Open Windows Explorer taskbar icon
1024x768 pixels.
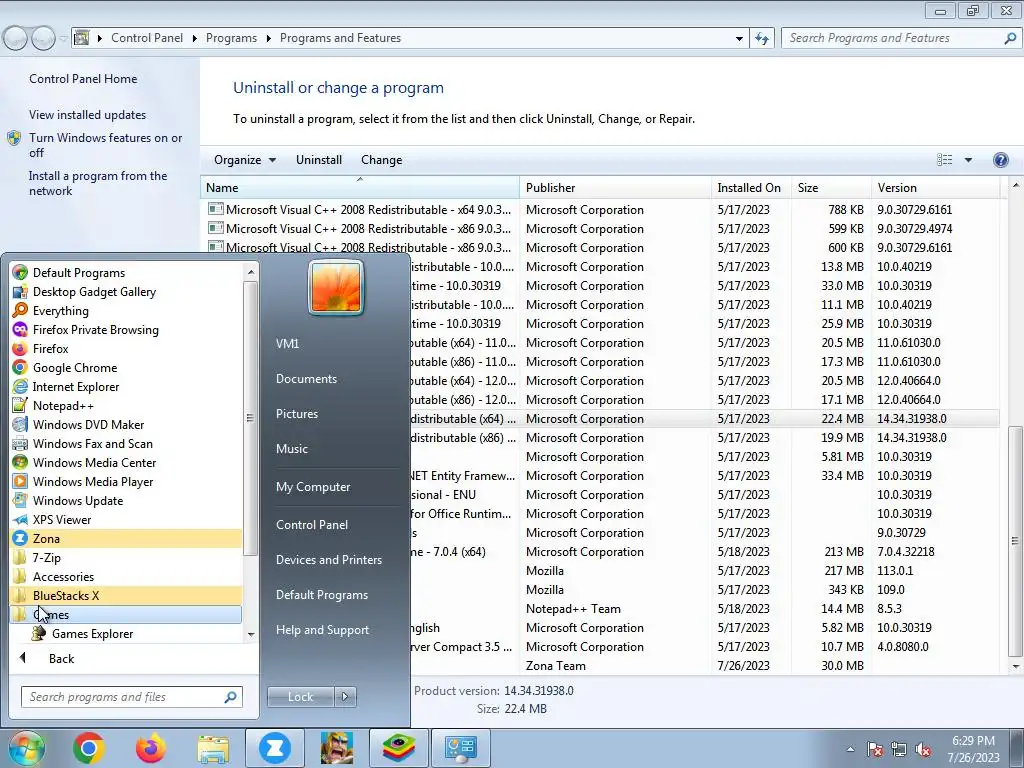pos(213,748)
